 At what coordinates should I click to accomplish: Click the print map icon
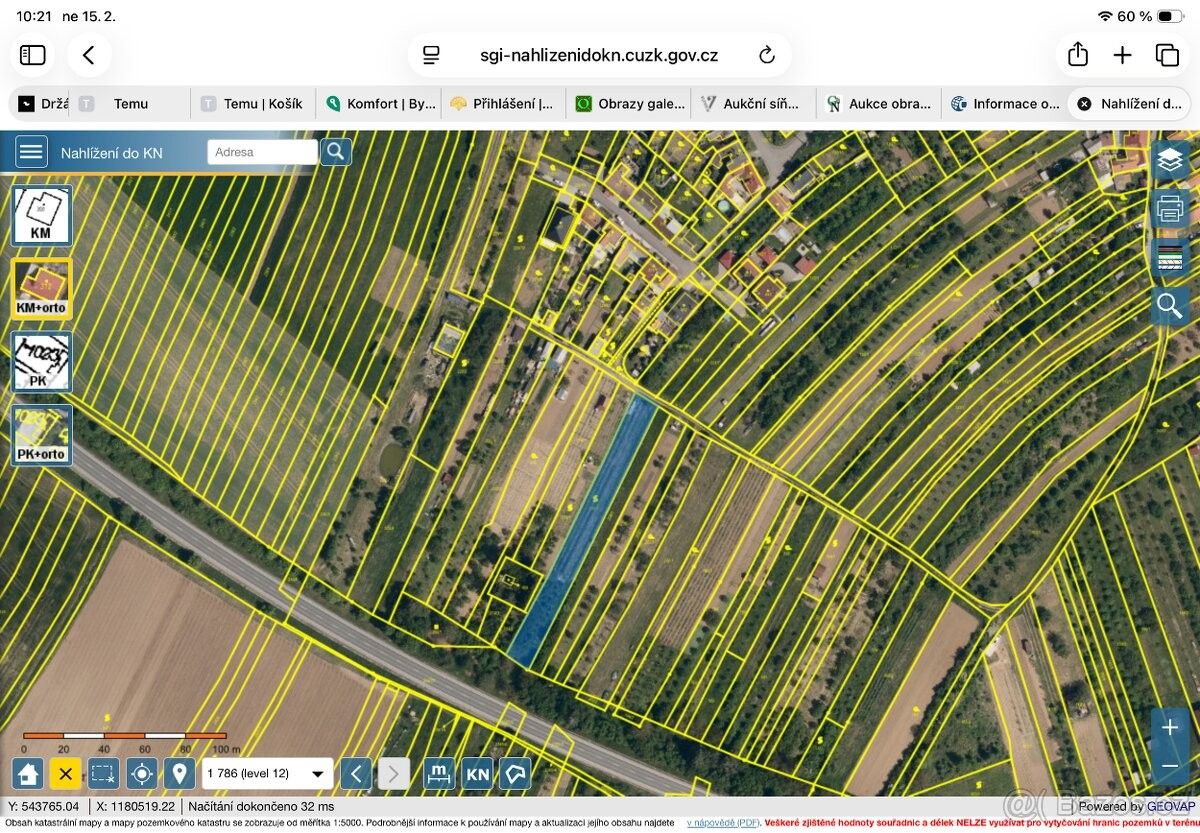point(1170,209)
